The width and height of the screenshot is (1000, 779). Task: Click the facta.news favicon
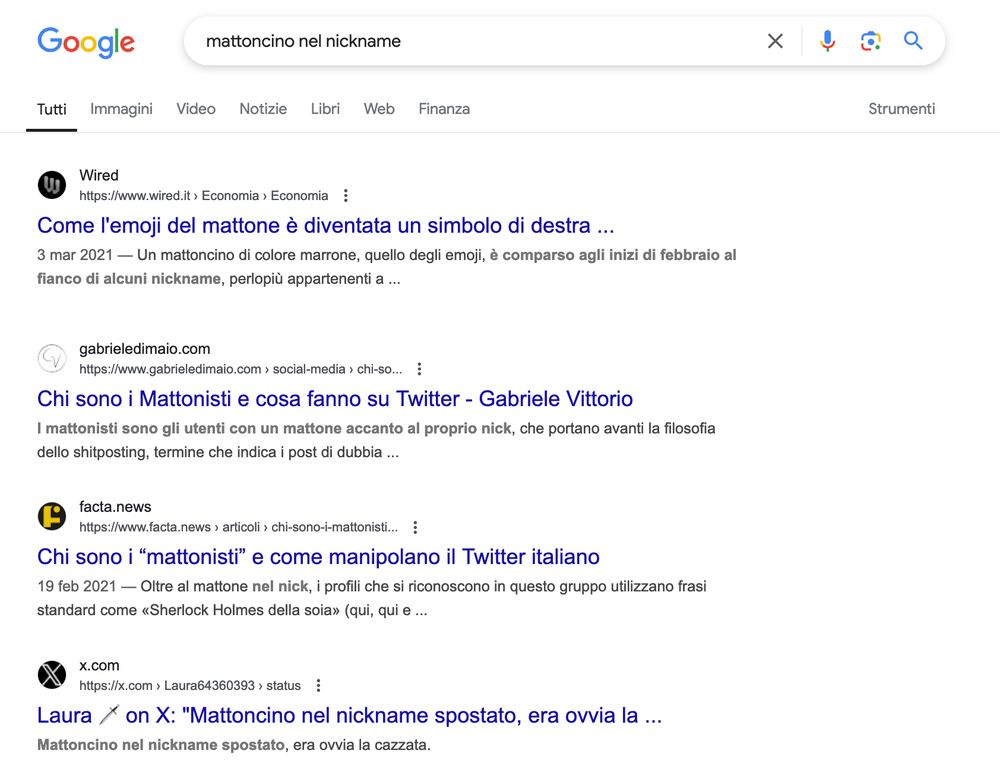point(52,516)
